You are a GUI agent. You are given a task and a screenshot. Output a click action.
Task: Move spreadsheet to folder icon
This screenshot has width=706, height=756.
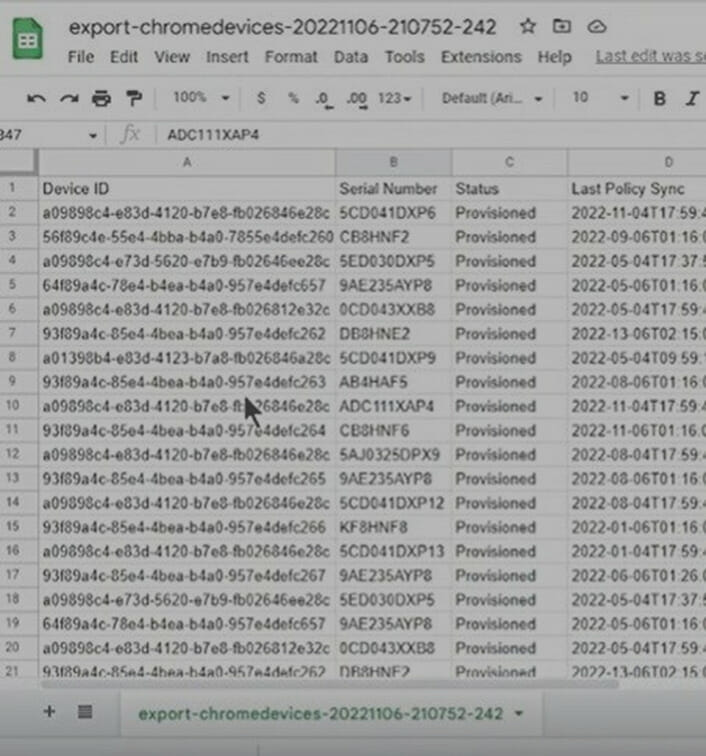562,26
